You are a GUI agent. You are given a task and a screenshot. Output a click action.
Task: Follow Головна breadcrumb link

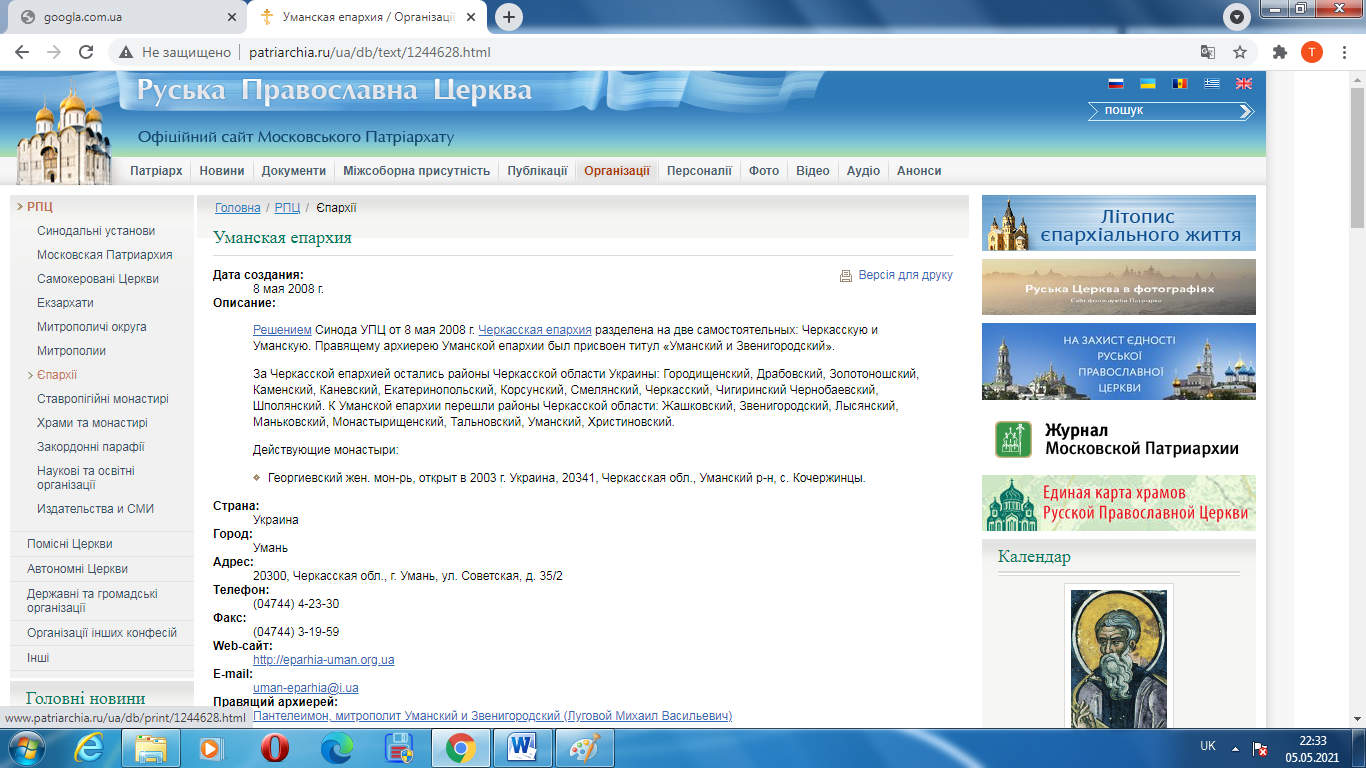238,208
